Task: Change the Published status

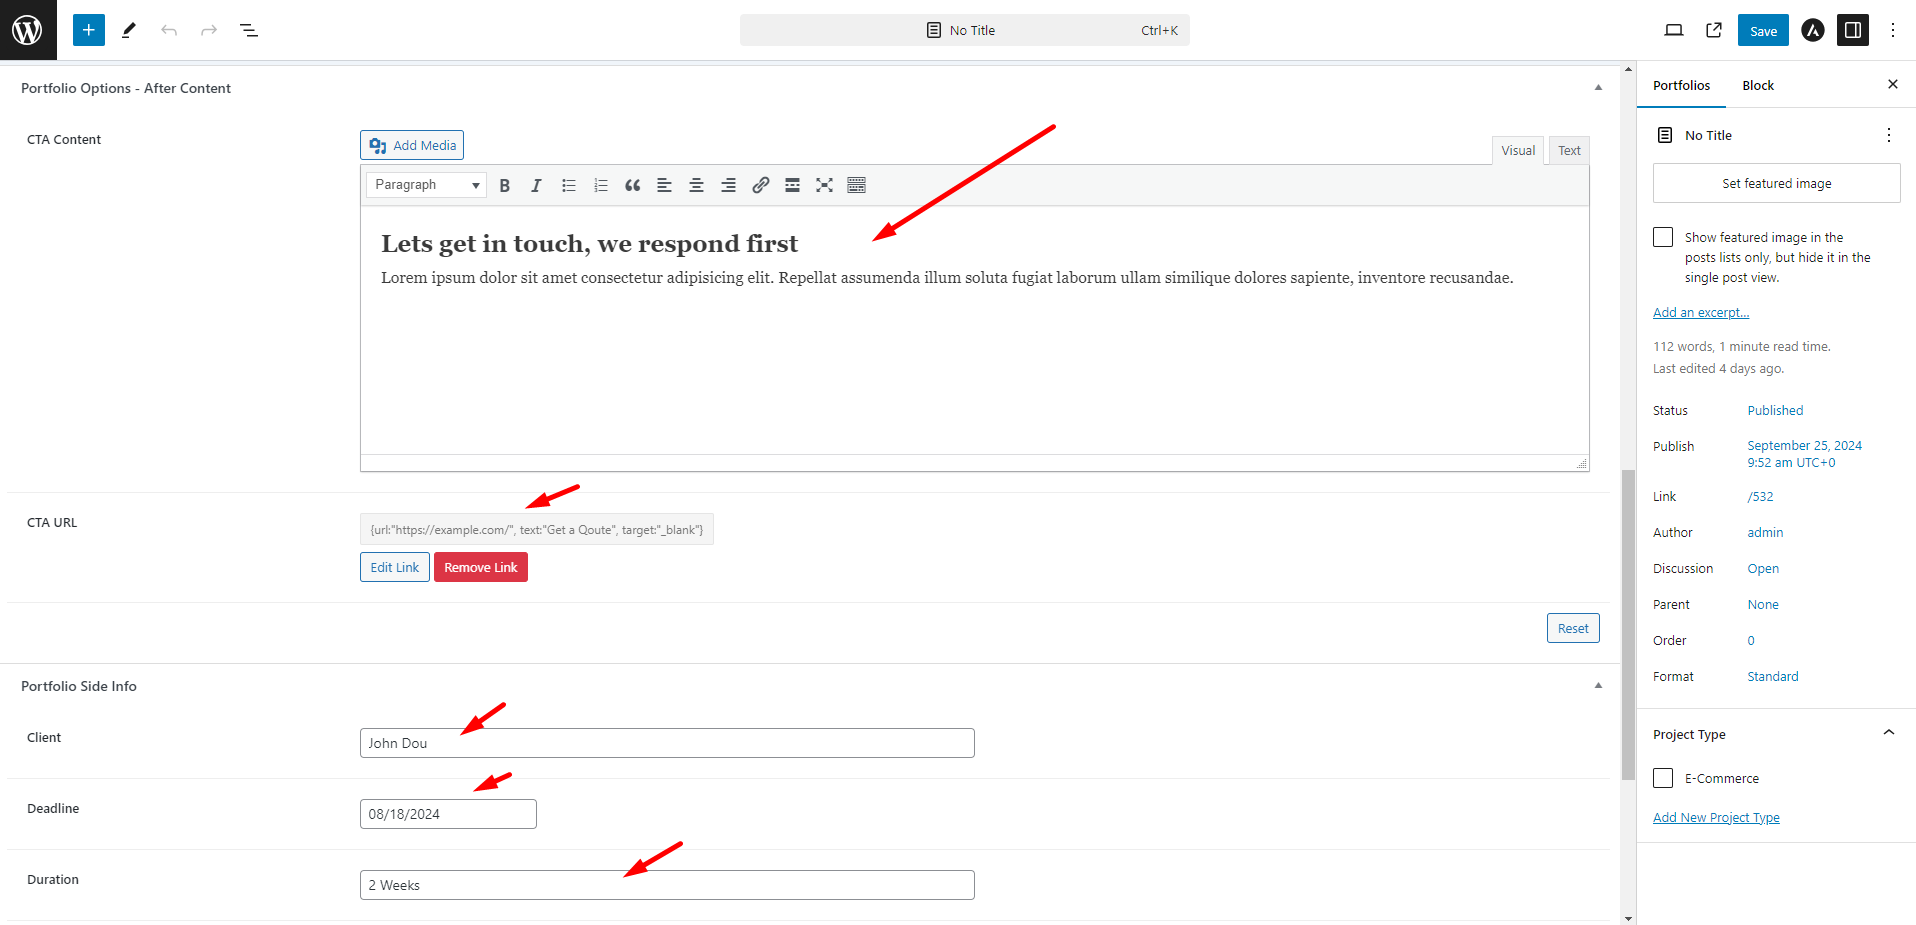Action: [1775, 410]
